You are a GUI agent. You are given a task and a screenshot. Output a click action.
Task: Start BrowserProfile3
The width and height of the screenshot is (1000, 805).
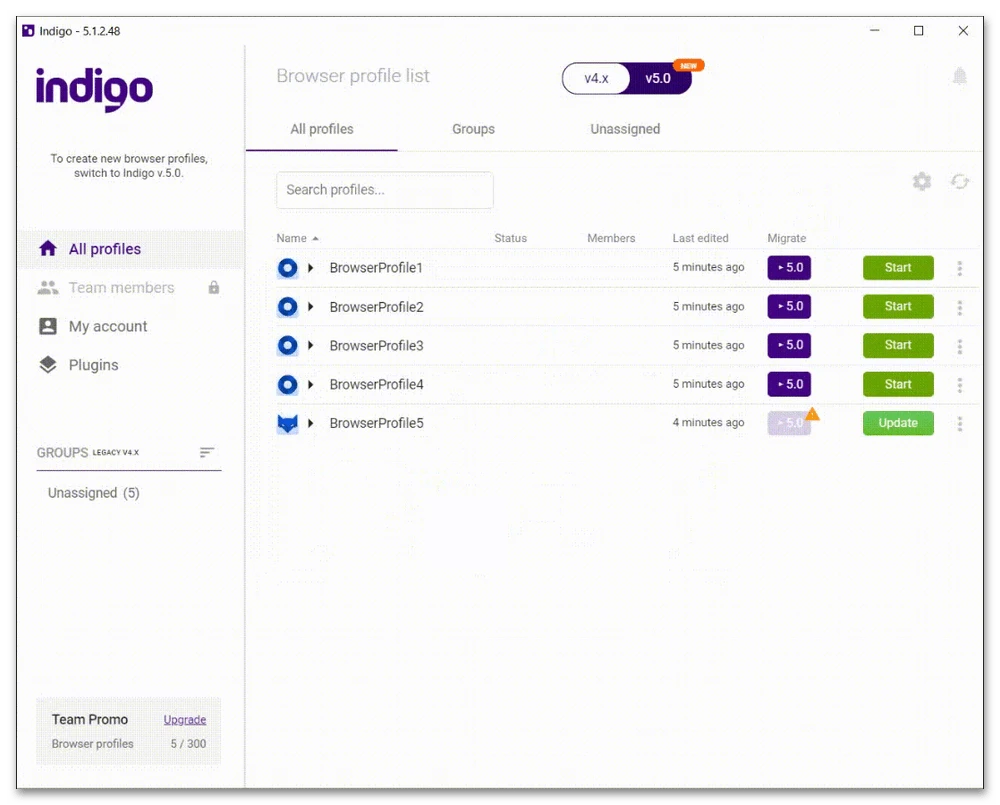pyautogui.click(x=898, y=346)
